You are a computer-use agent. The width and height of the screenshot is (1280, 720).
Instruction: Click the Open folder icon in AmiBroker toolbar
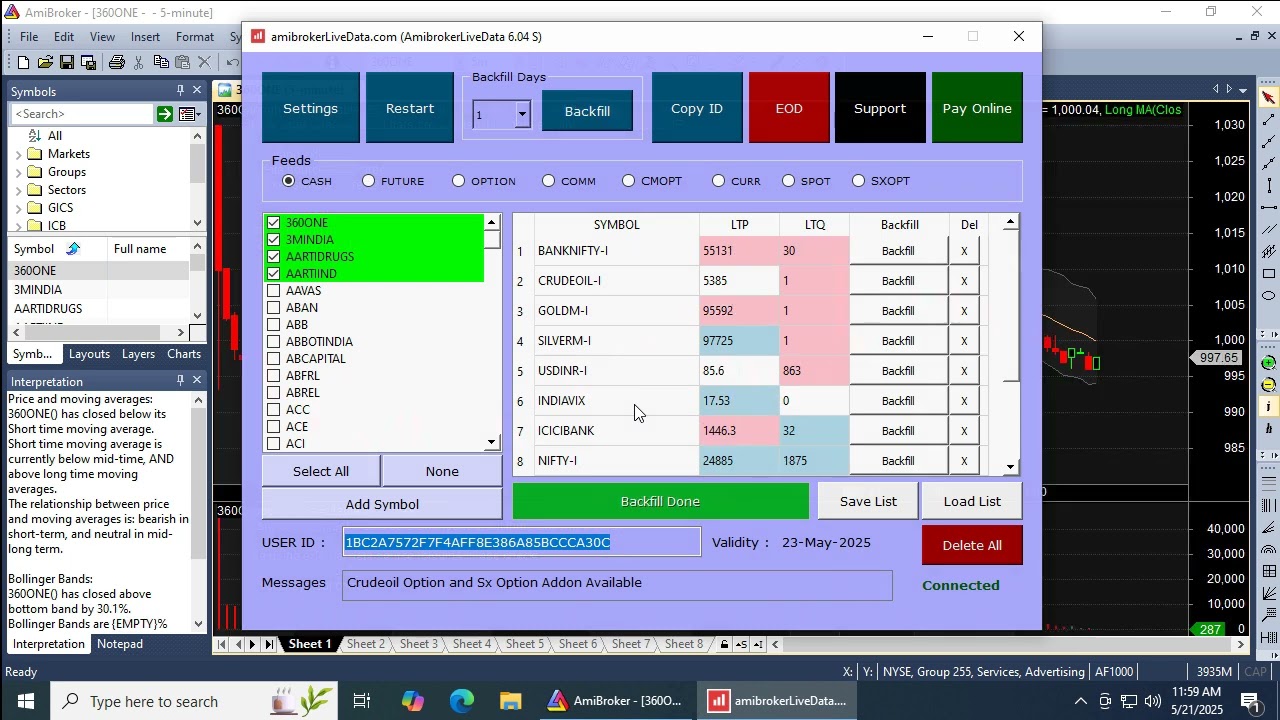(45, 63)
